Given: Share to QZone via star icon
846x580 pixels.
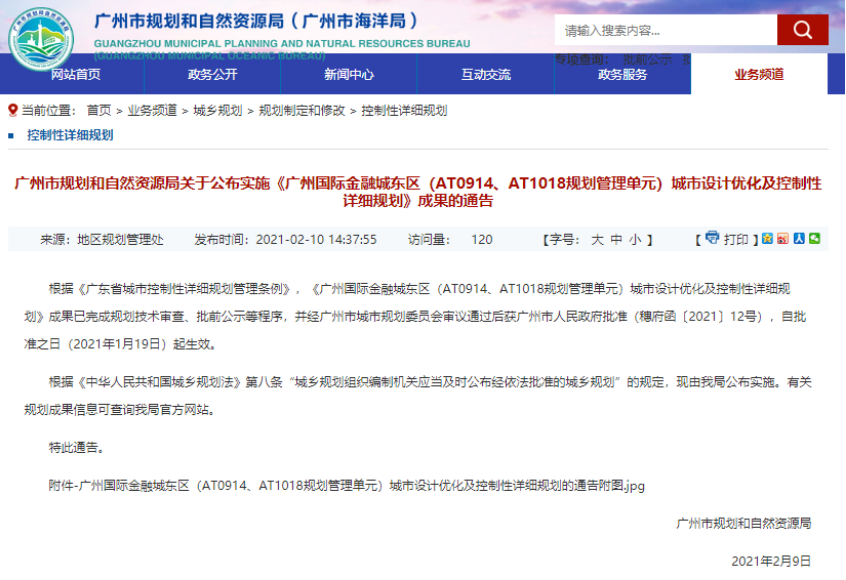Looking at the screenshot, I should coord(767,238).
